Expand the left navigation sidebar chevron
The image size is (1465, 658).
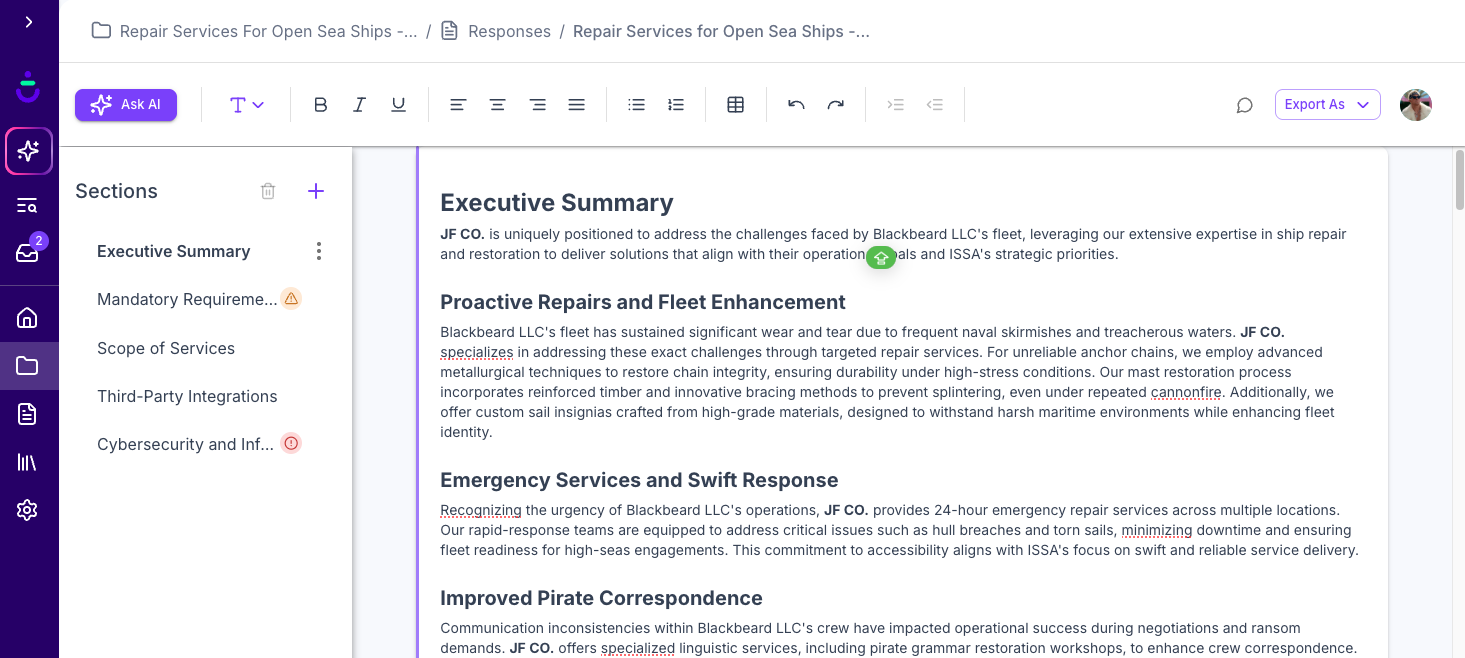pyautogui.click(x=28, y=22)
